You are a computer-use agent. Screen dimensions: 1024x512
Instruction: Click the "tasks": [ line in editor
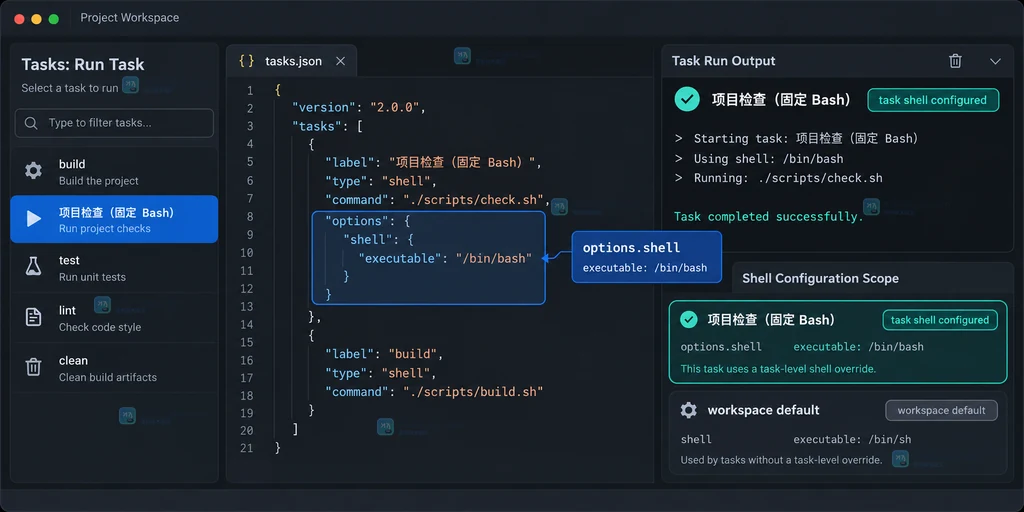click(327, 126)
